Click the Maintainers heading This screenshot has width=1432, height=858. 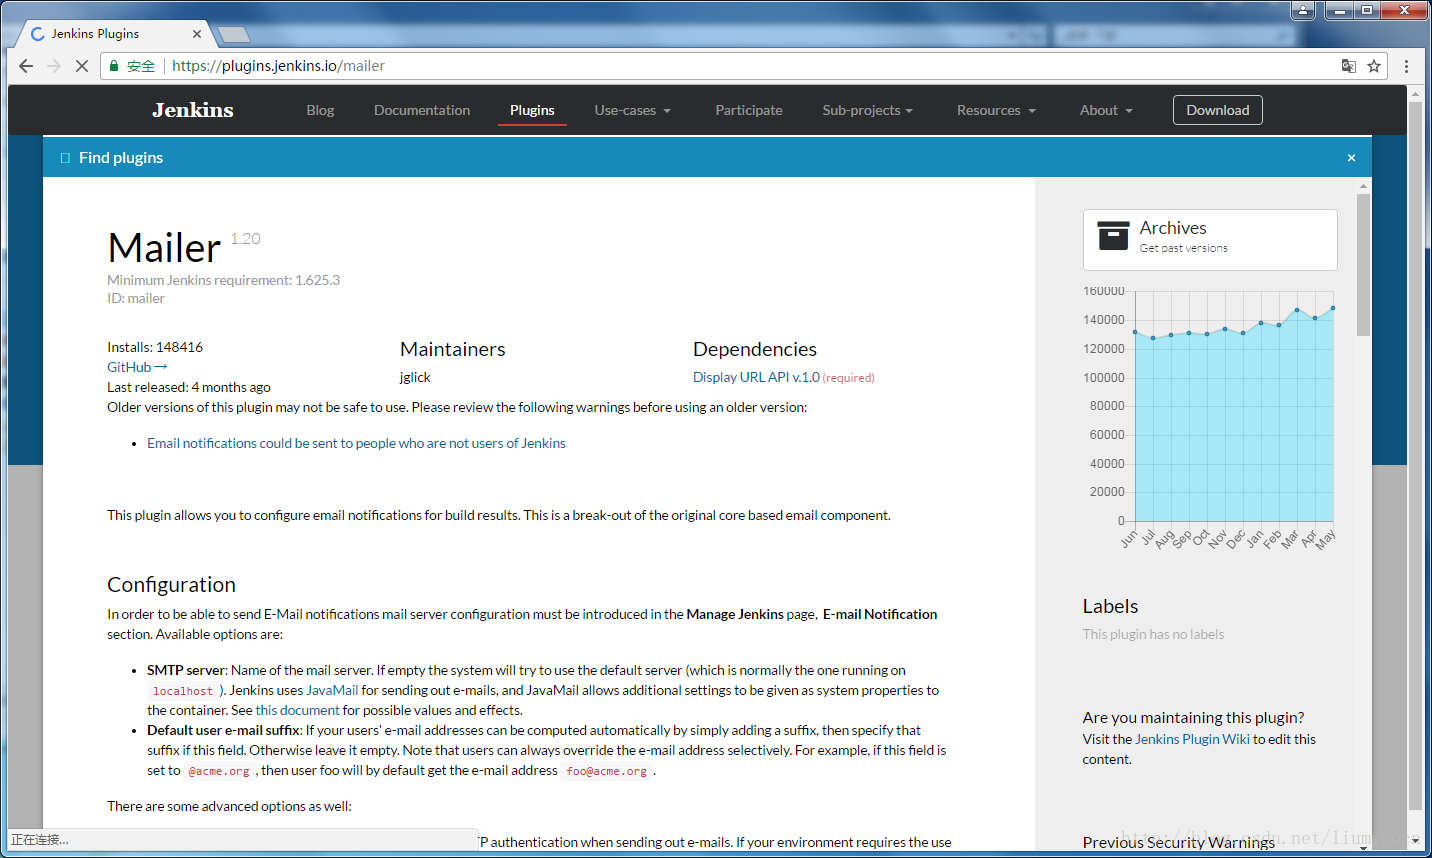coord(453,349)
